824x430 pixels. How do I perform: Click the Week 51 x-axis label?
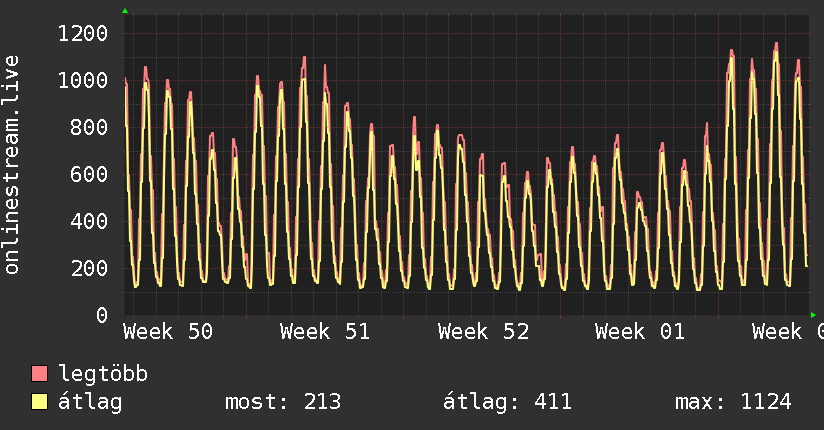(326, 332)
